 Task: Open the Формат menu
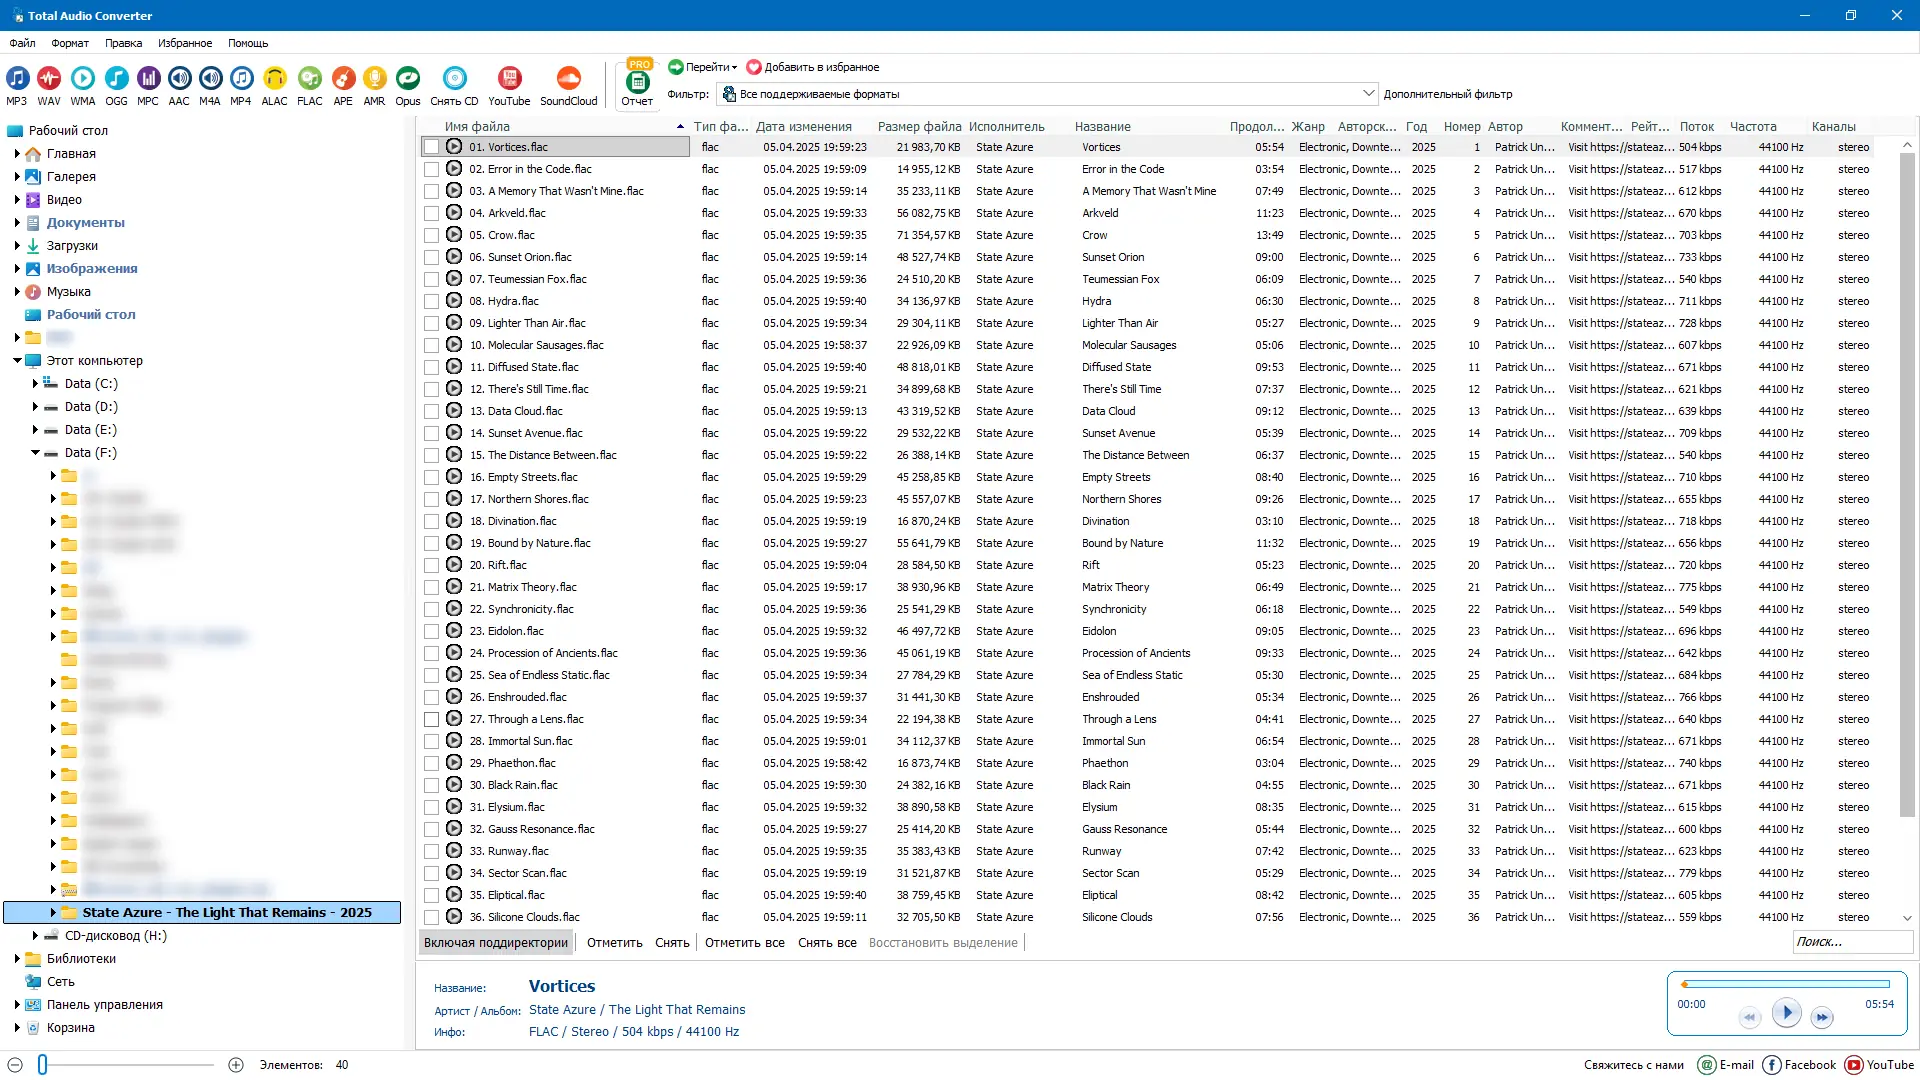pyautogui.click(x=70, y=43)
